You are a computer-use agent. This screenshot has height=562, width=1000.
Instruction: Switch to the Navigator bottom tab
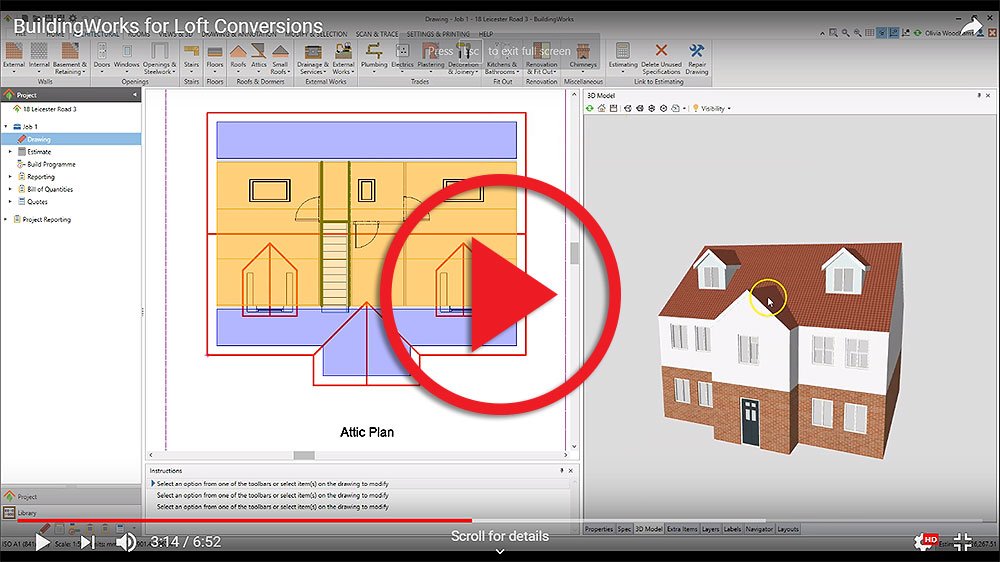759,529
